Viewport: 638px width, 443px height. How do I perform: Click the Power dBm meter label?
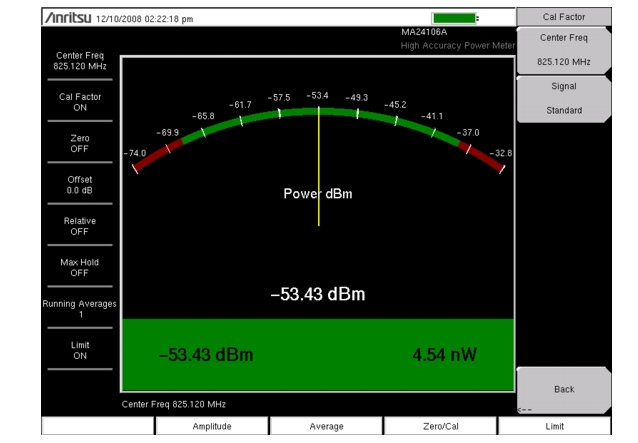pos(318,194)
